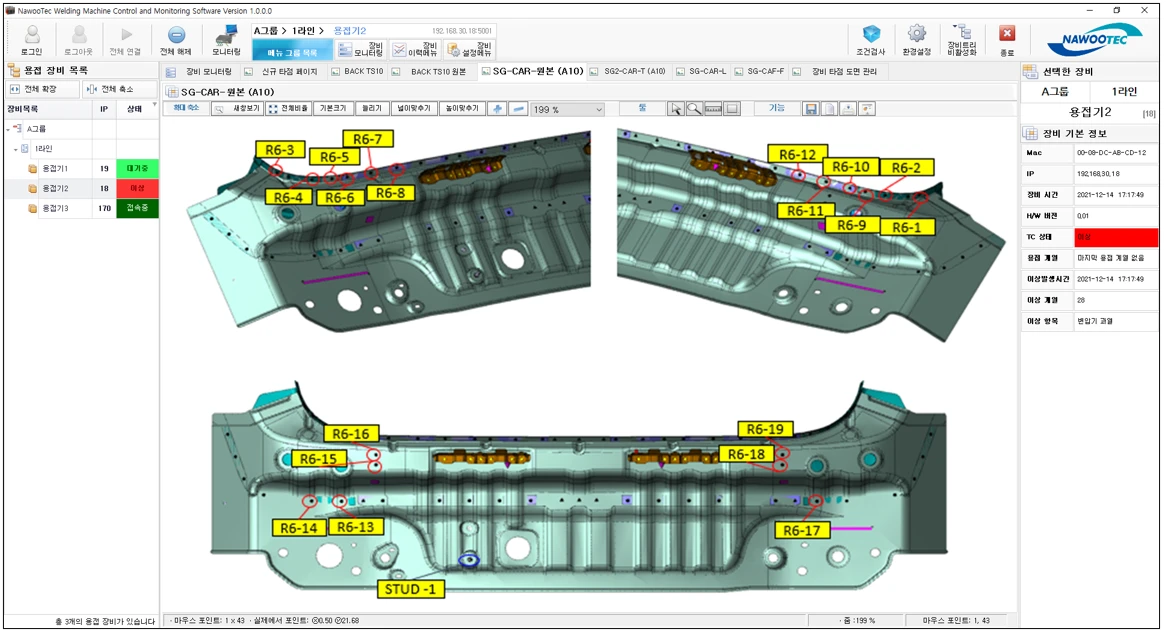Open 환경설정 gear settings
Viewport: 1166px width, 630px height.
click(917, 34)
